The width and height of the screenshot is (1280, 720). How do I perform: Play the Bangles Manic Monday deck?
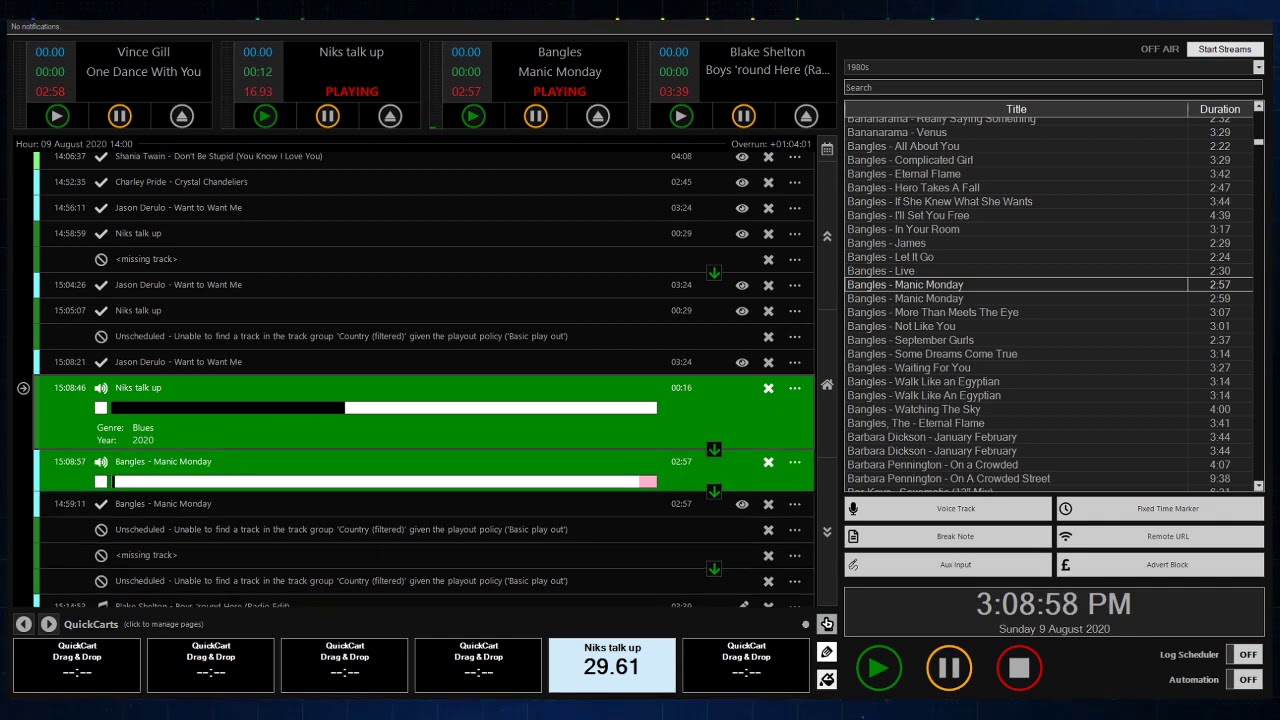[x=473, y=116]
